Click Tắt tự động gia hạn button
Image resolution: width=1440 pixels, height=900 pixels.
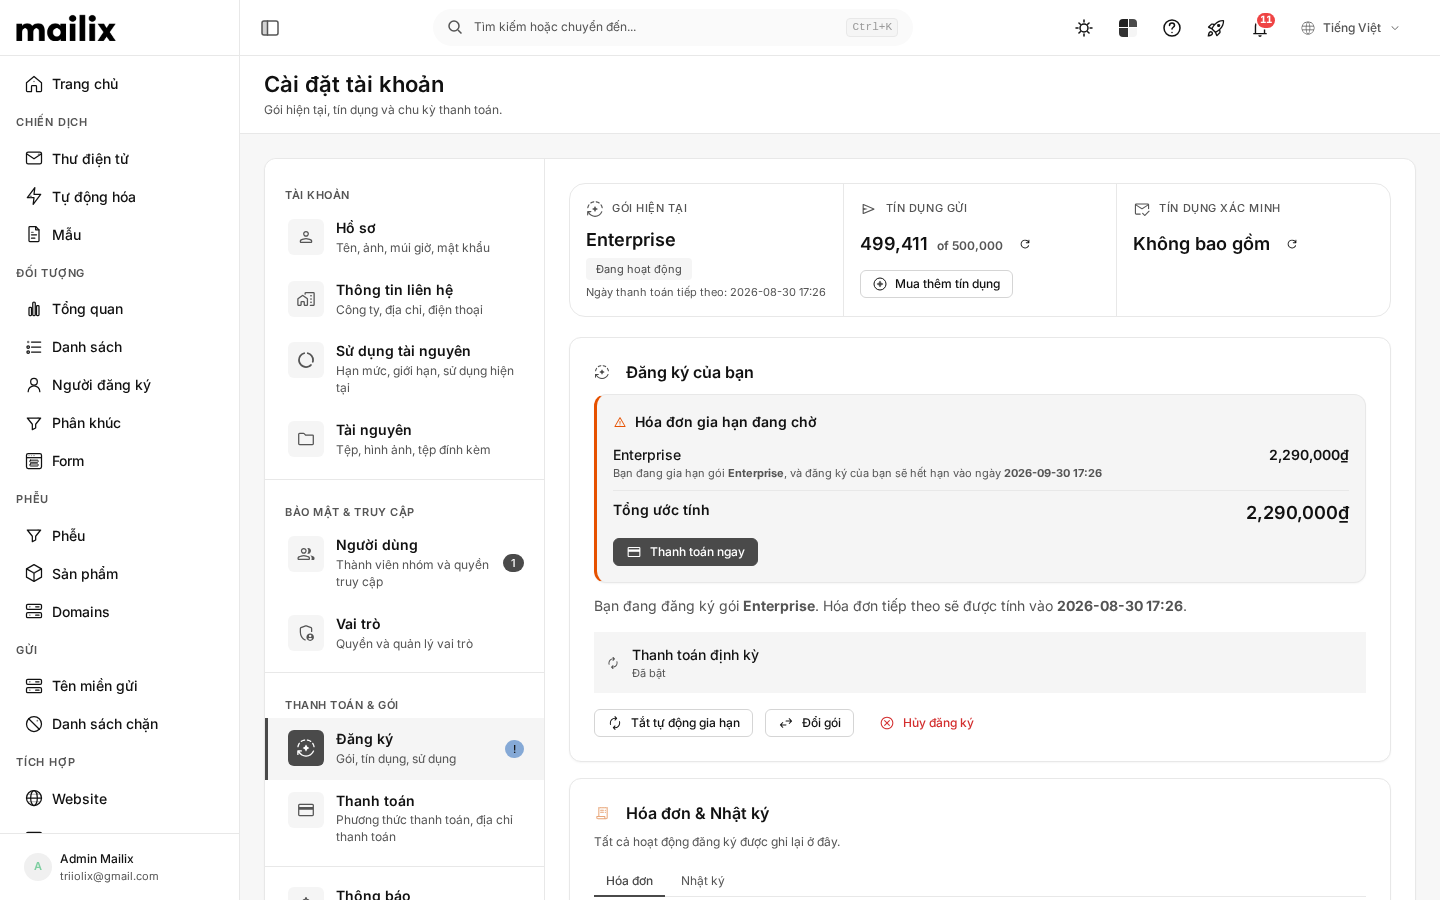coord(673,723)
